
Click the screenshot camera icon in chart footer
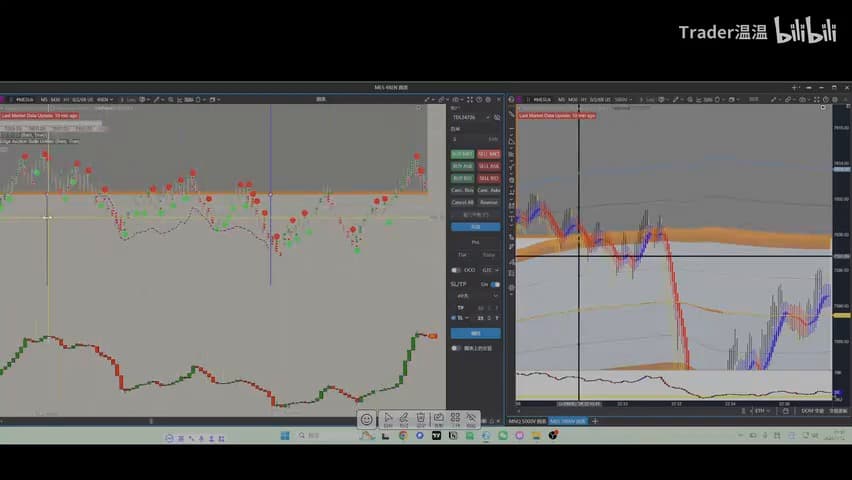(x=785, y=411)
